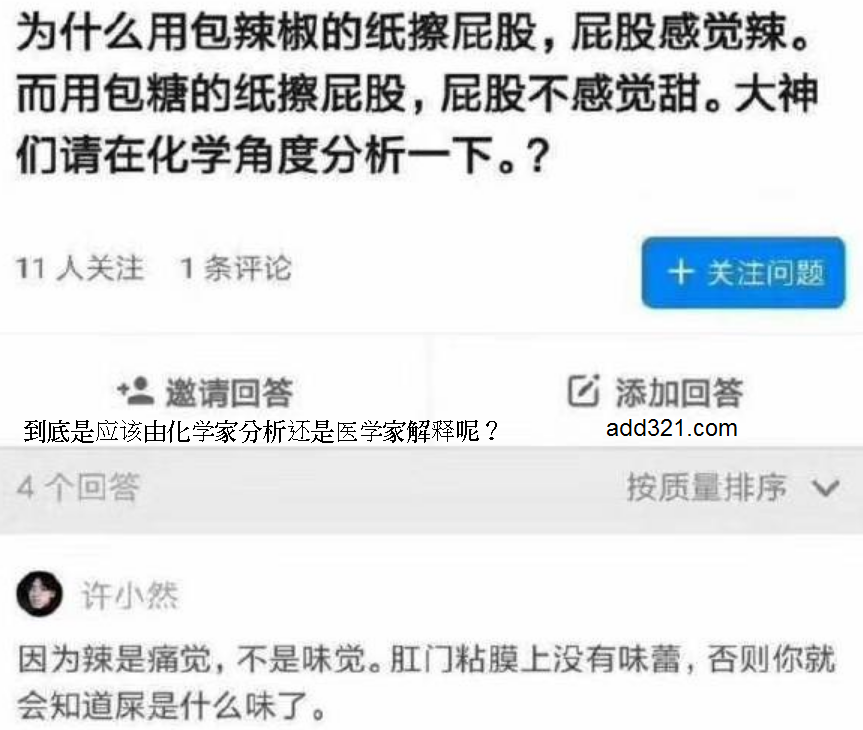Image resolution: width=863 pixels, height=730 pixels.
Task: Select 添加回答 add an answer
Action: (x=656, y=391)
